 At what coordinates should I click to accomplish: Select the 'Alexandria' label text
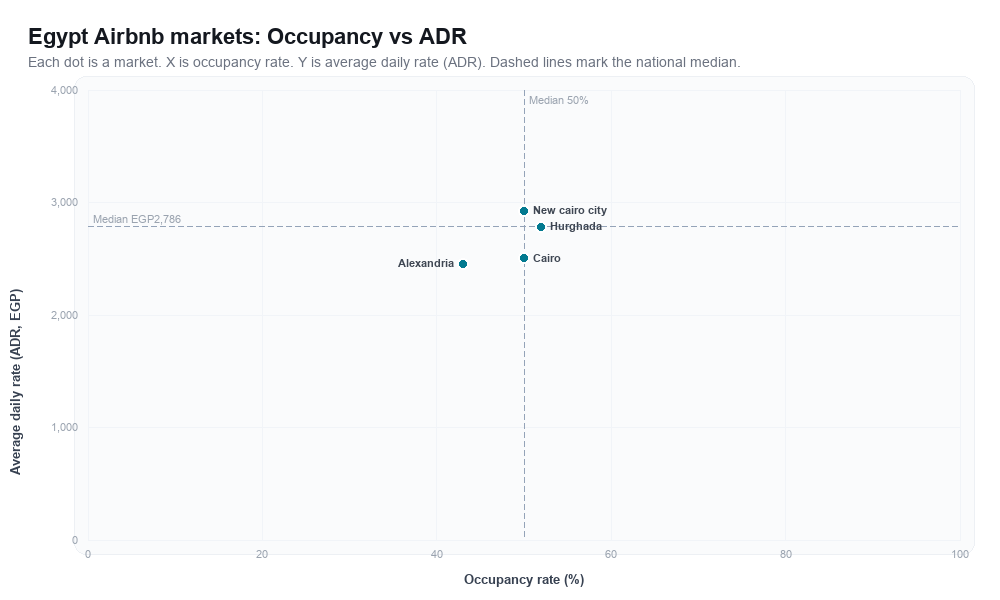[425, 263]
